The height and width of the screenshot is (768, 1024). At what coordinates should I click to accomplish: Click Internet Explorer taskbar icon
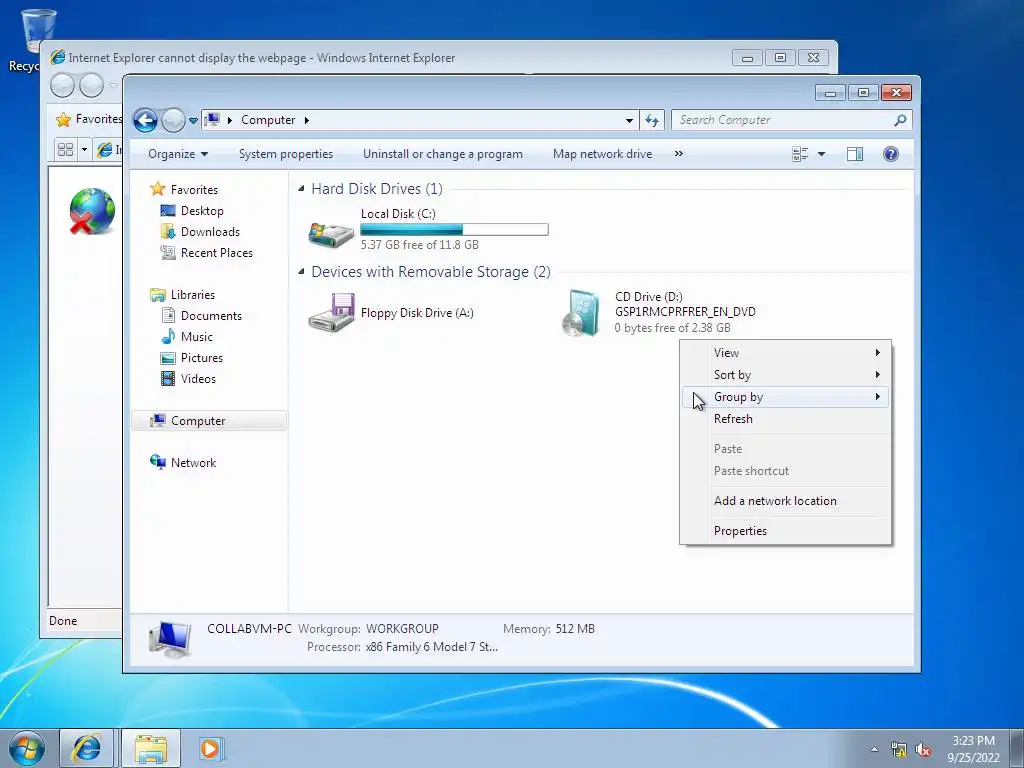click(x=86, y=748)
